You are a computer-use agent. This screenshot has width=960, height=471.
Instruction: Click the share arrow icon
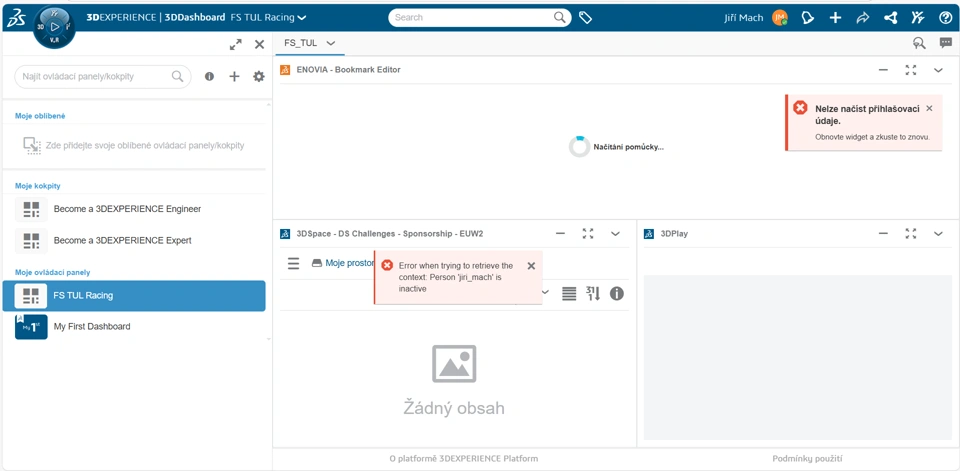[x=863, y=18]
